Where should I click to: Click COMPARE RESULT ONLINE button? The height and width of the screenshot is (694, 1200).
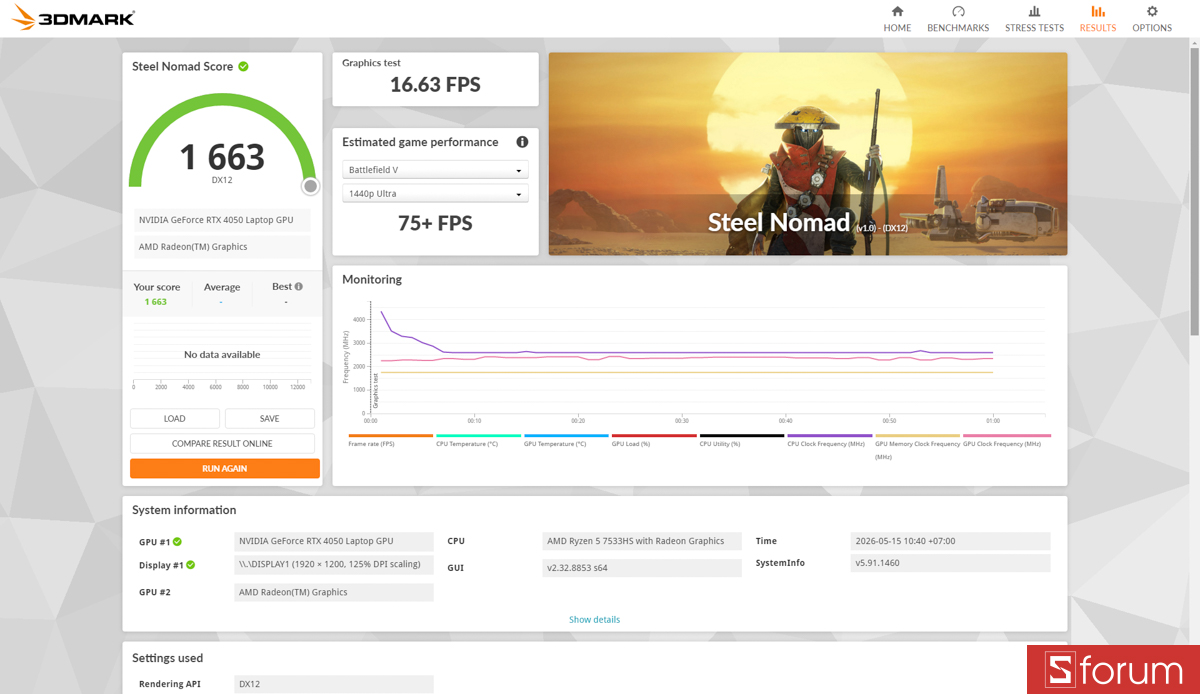[222, 443]
